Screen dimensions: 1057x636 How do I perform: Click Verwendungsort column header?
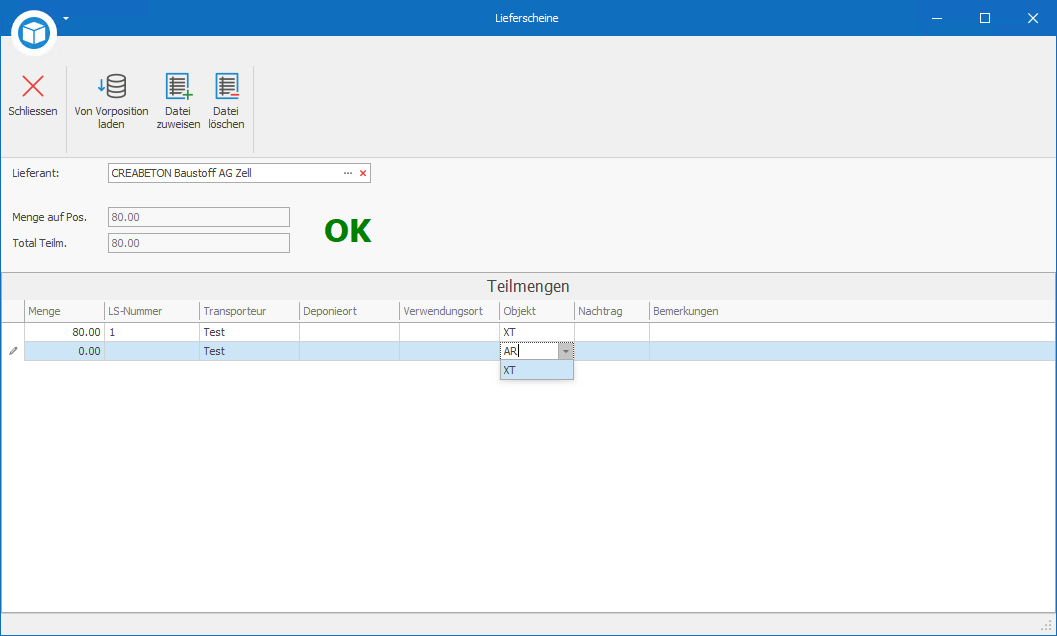449,312
